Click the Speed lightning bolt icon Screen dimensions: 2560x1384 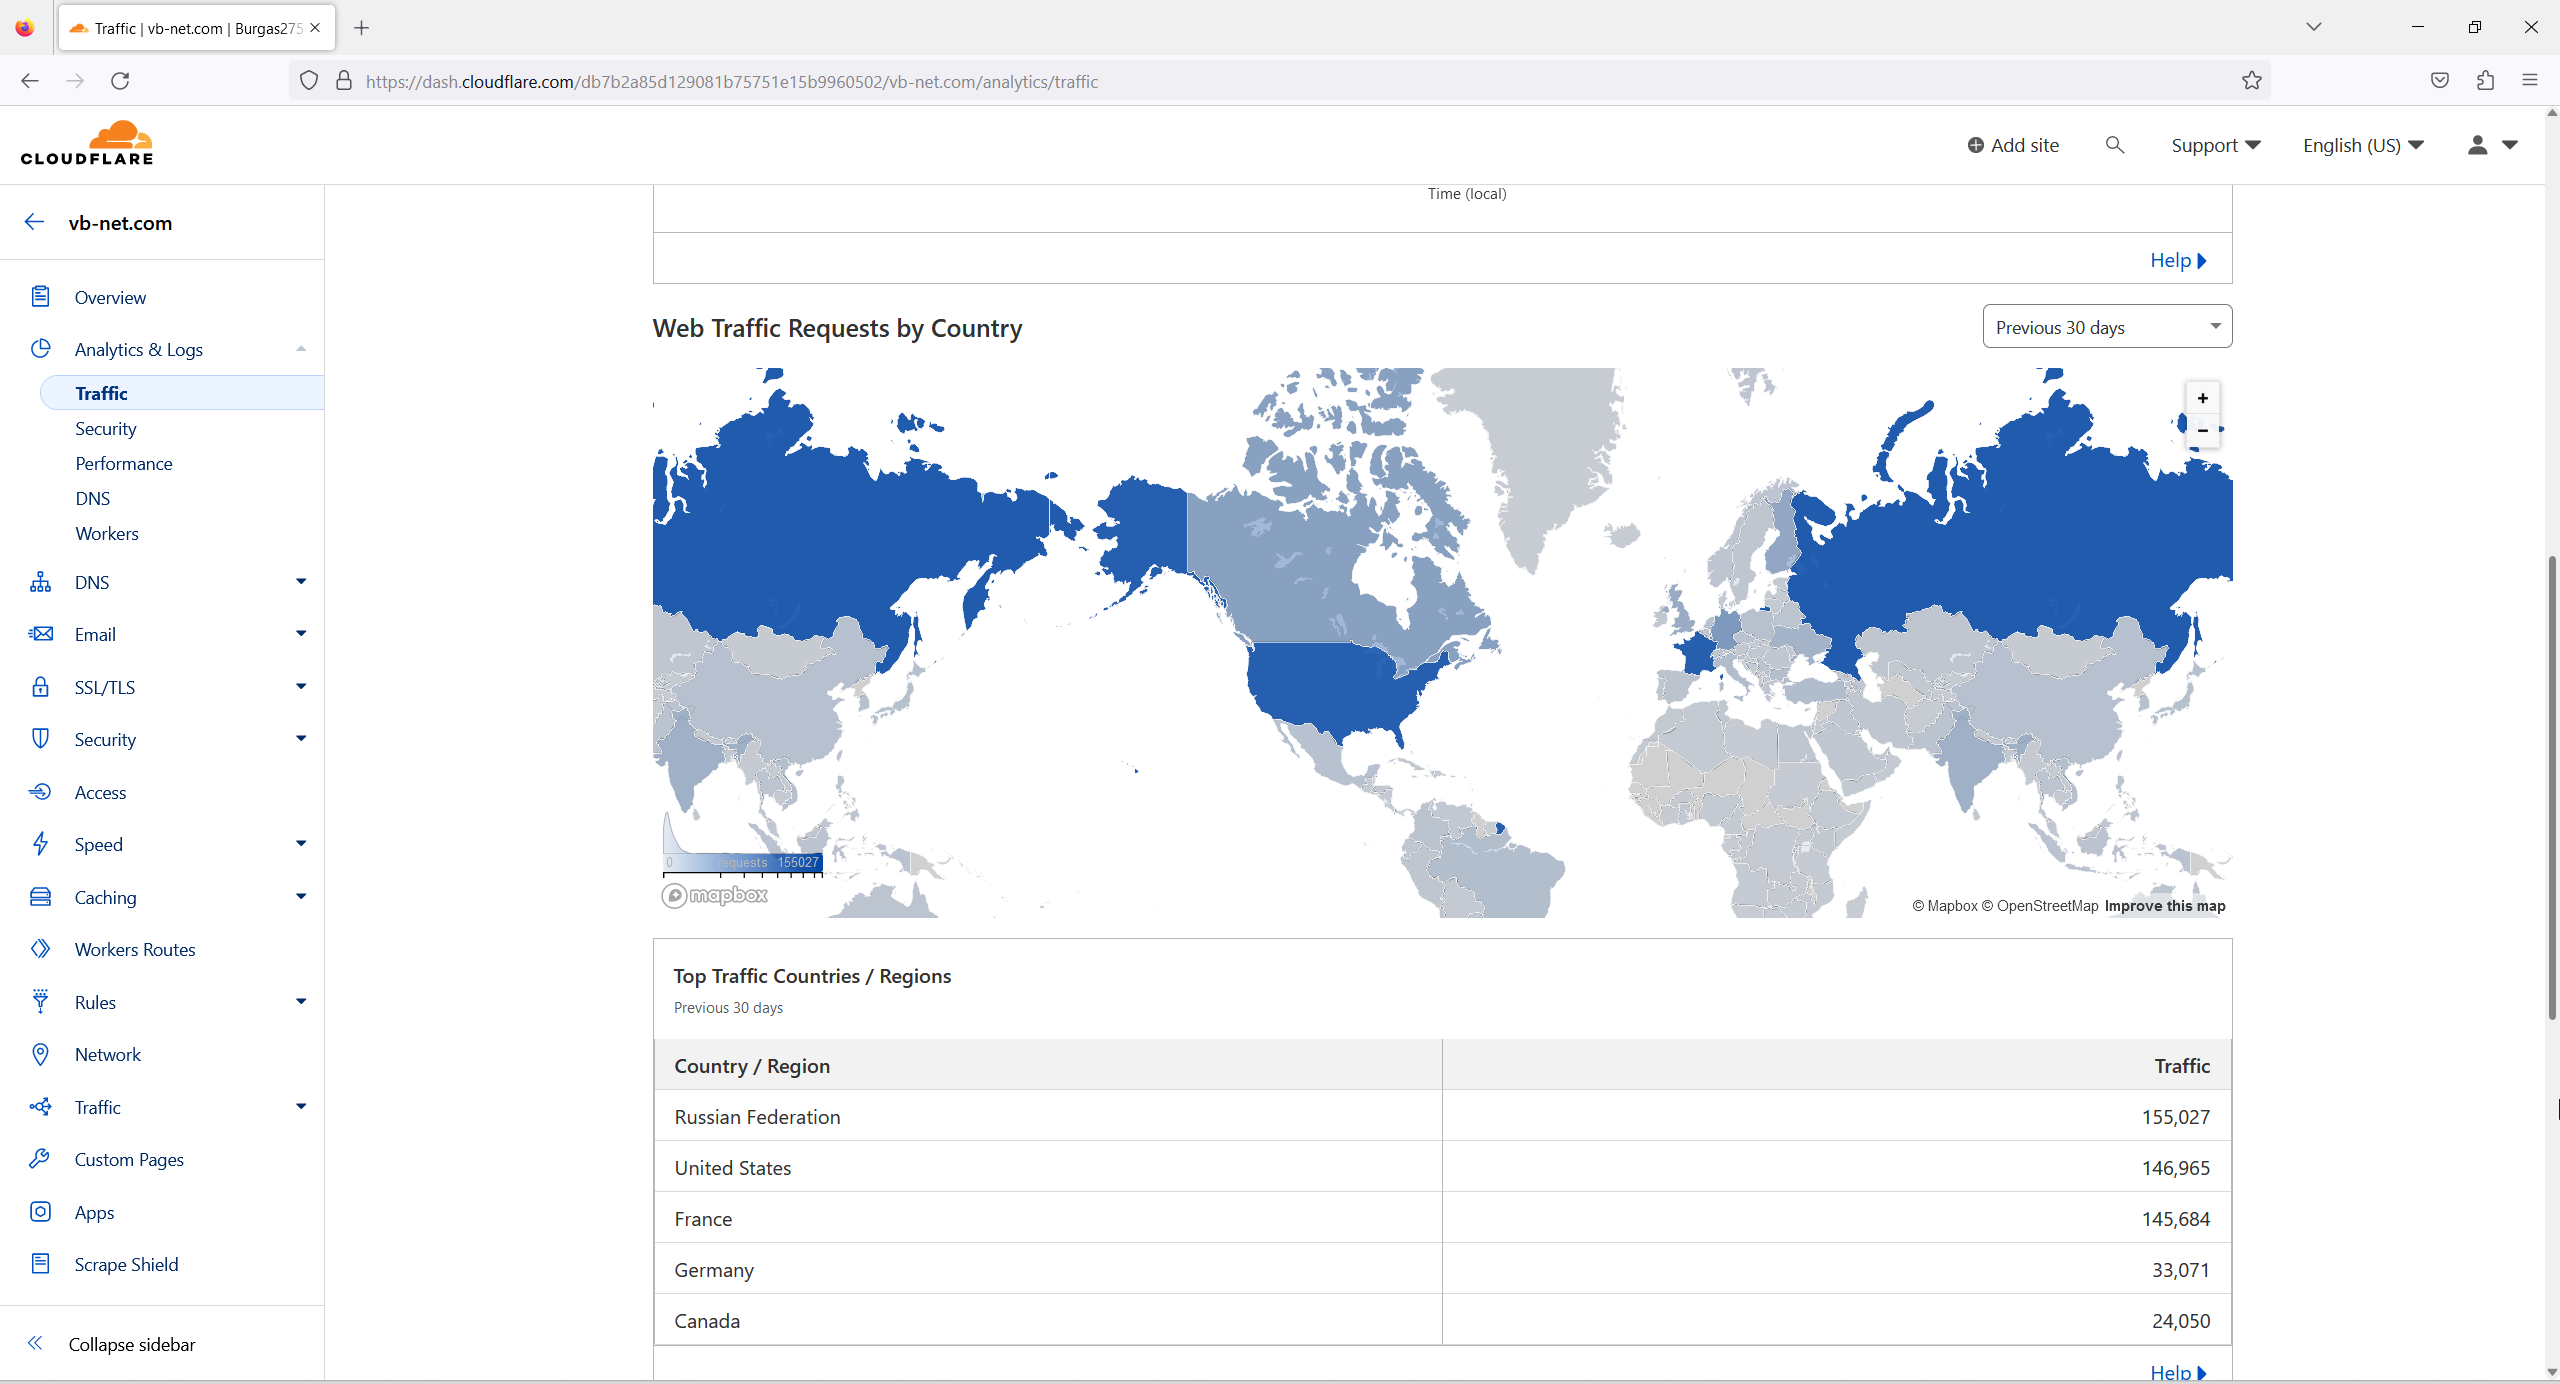40,844
